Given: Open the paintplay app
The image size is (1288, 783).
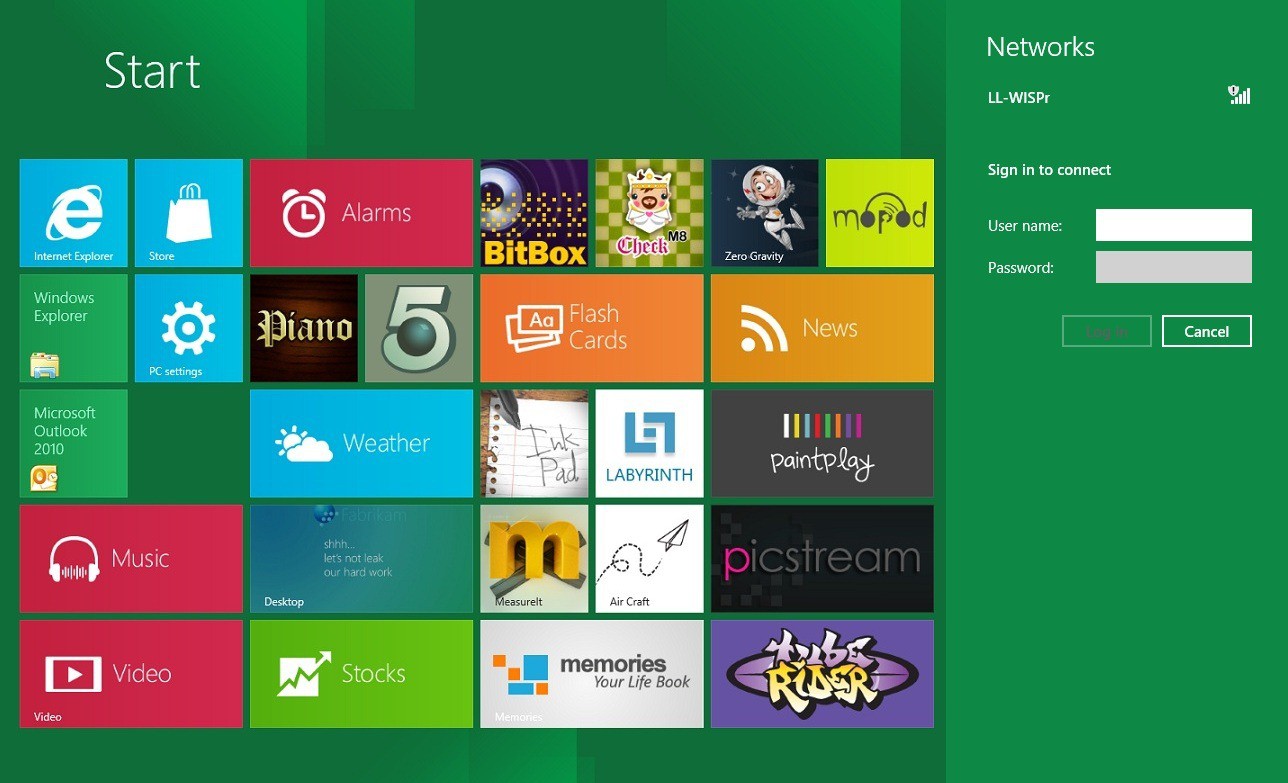Looking at the screenshot, I should click(x=821, y=442).
